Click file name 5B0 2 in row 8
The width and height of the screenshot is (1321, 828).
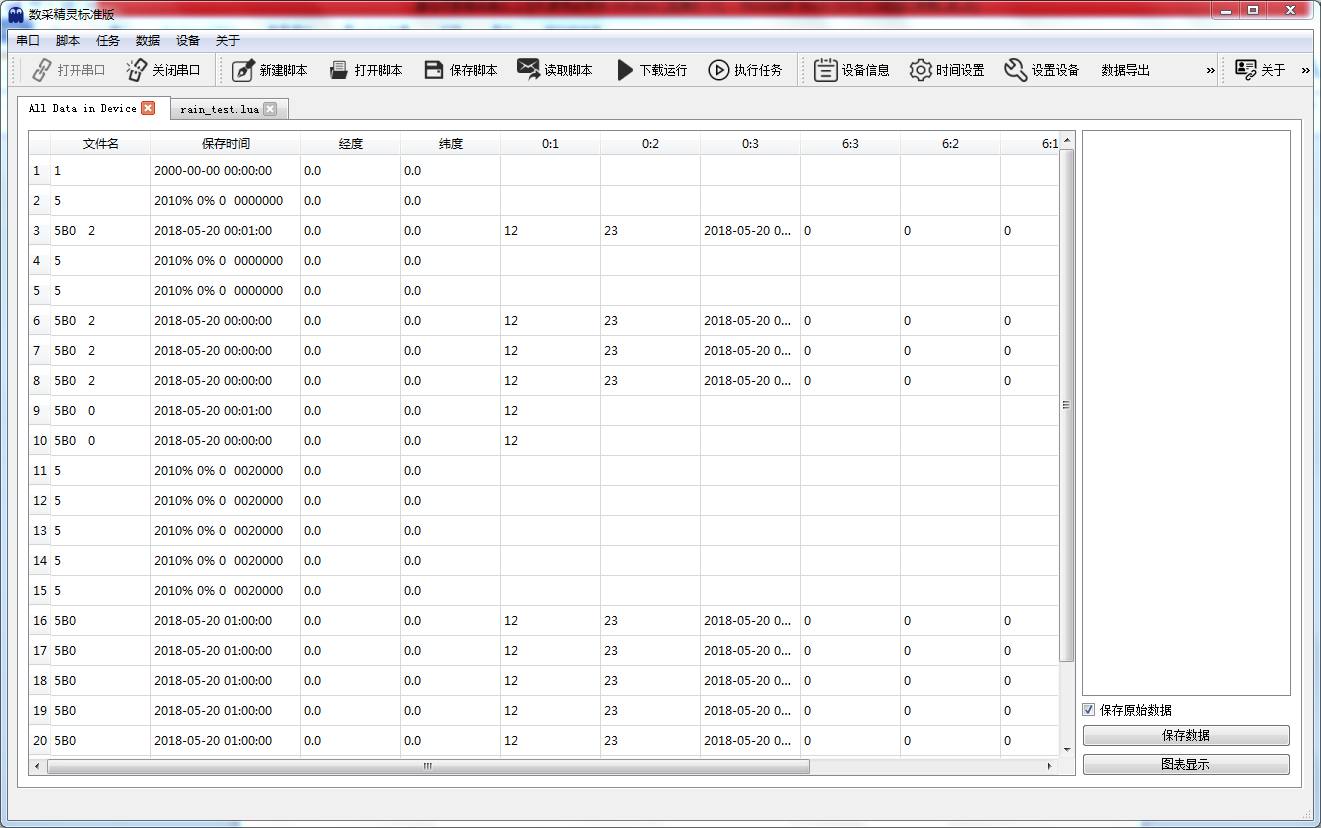100,381
